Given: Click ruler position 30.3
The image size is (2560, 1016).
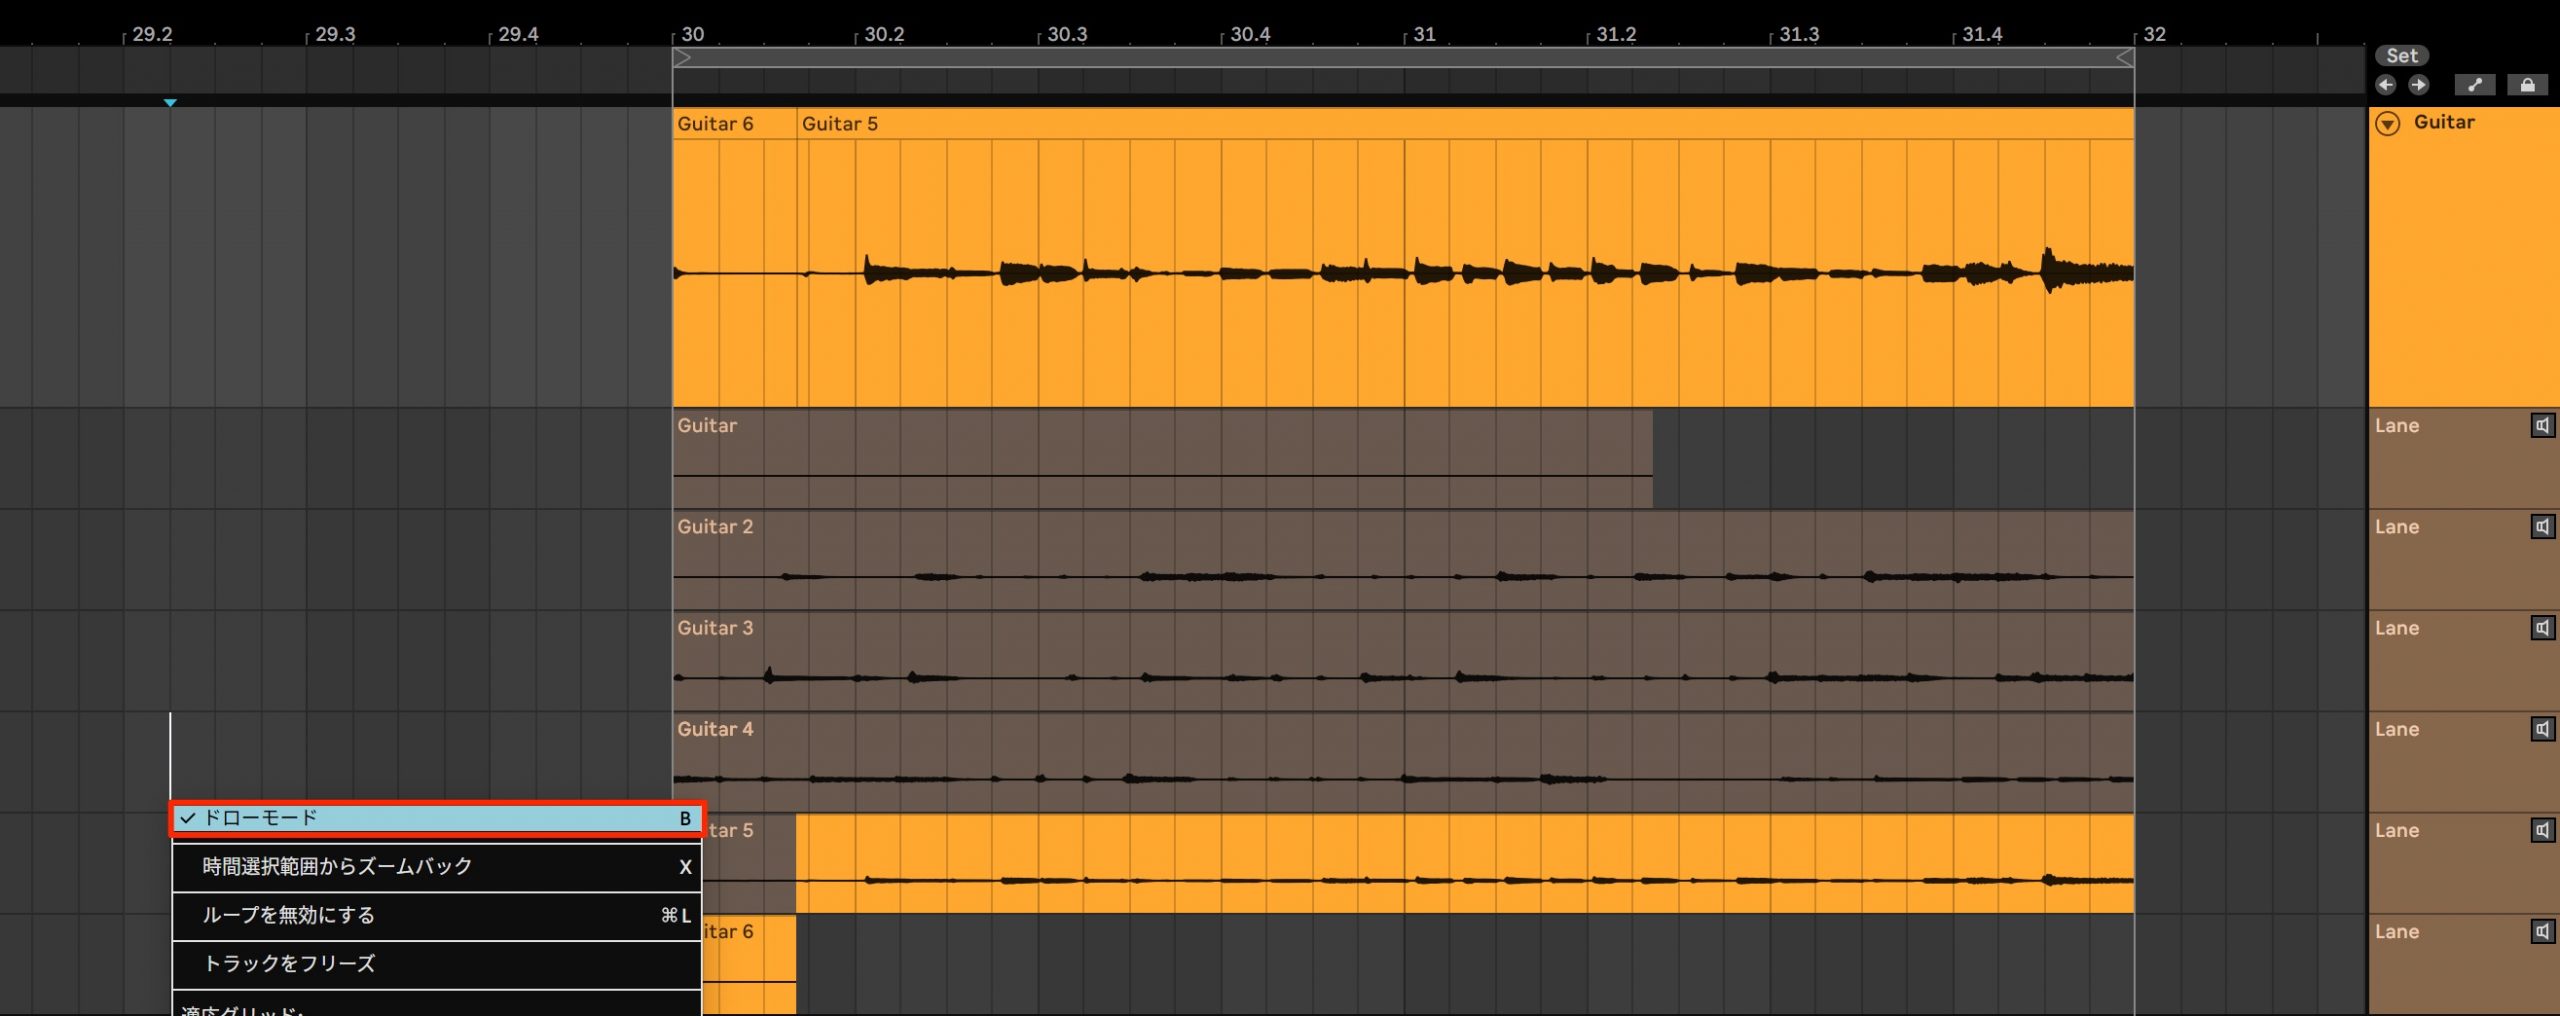Looking at the screenshot, I should pyautogui.click(x=1067, y=34).
